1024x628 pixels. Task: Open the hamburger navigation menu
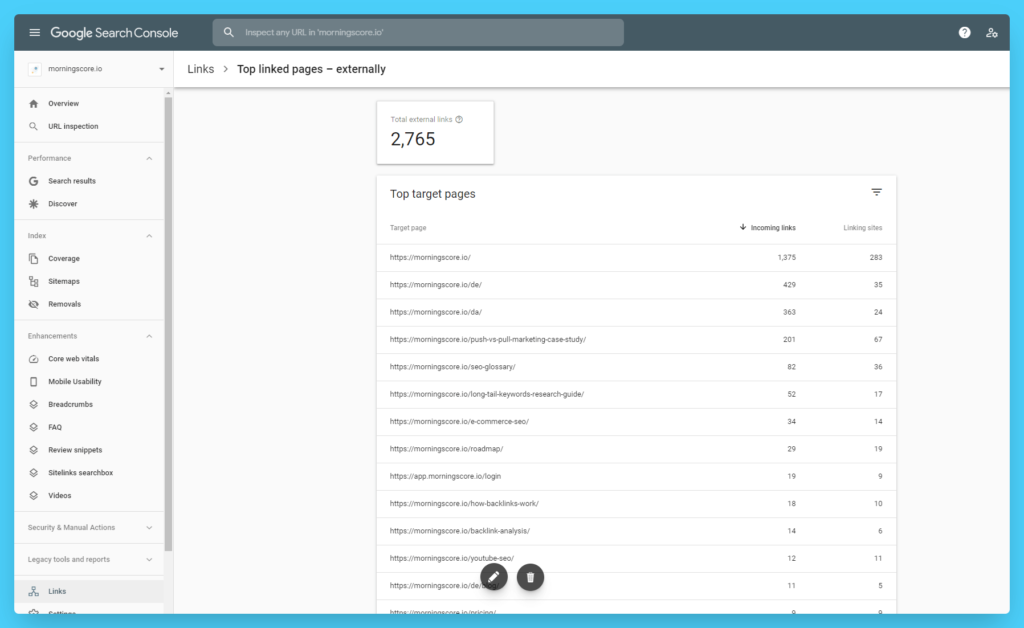35,33
